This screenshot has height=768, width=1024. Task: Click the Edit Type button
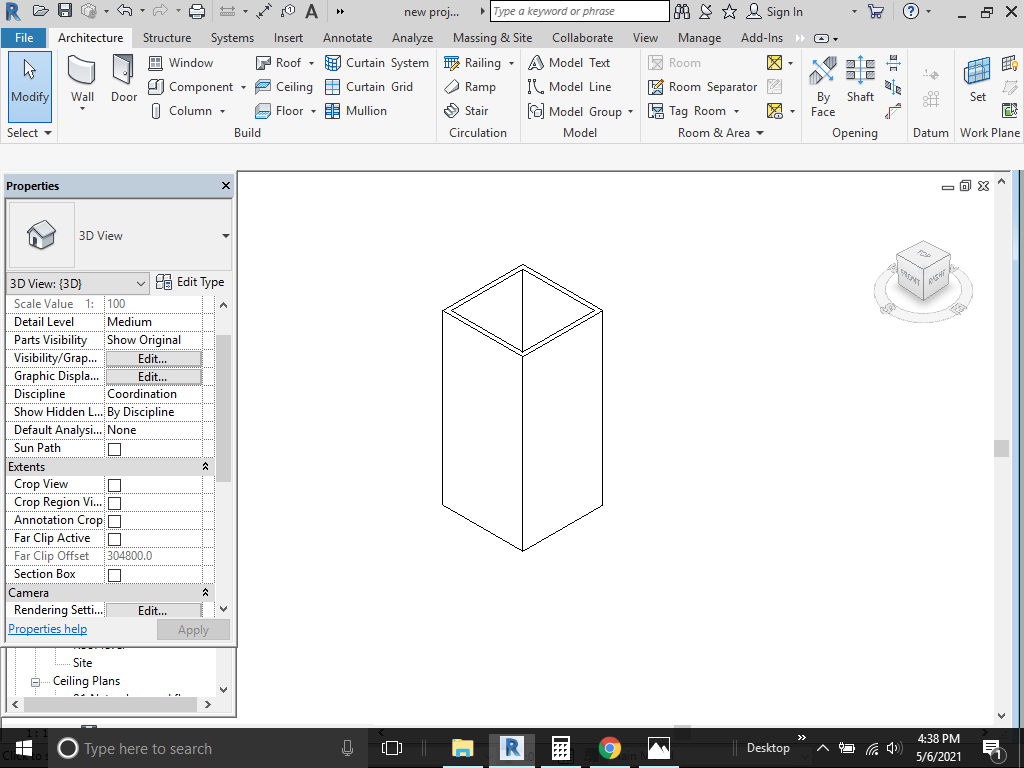[191, 282]
